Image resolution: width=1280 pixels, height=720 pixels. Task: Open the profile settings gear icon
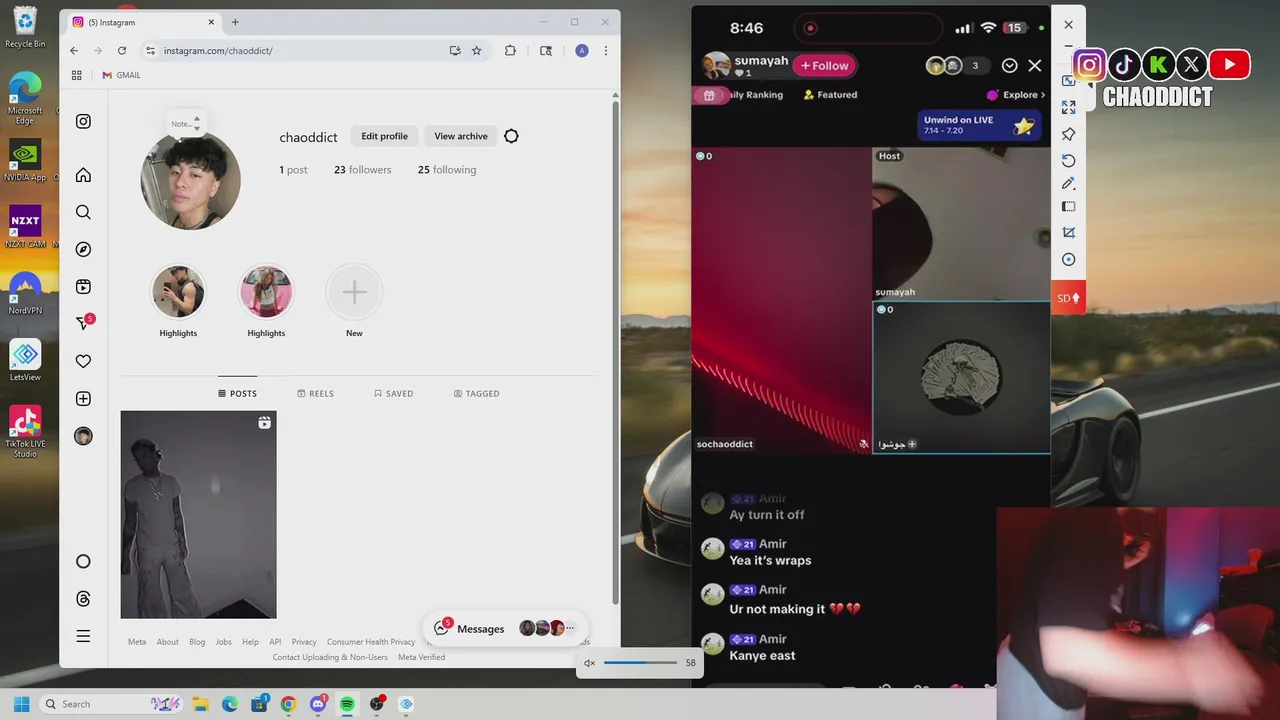point(511,136)
